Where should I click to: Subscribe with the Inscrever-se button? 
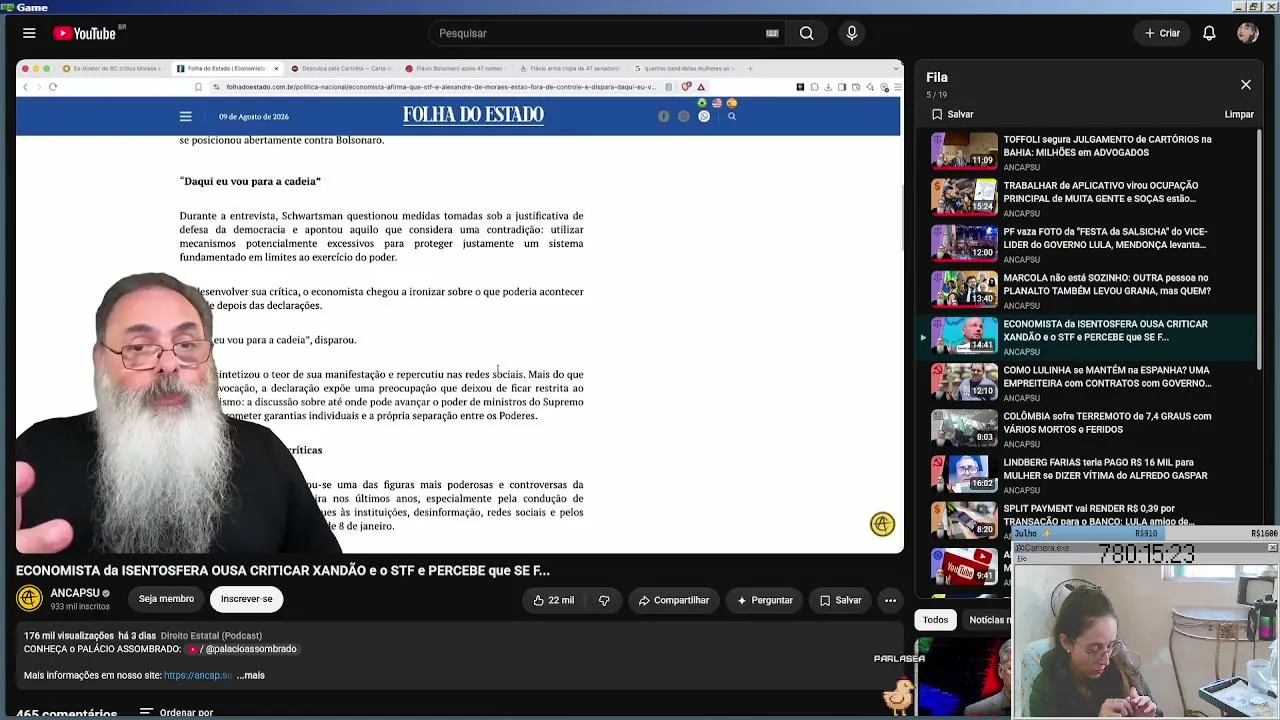coord(246,599)
